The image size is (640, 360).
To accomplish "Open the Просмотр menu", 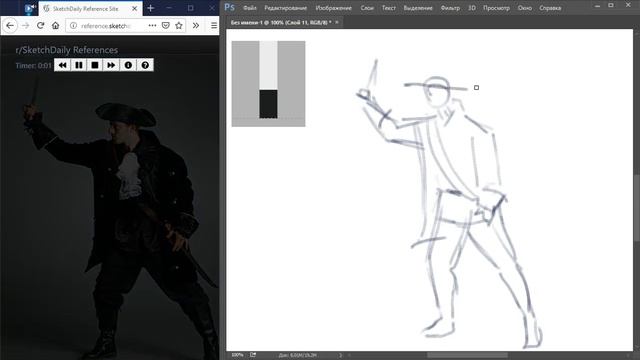I will click(496, 8).
